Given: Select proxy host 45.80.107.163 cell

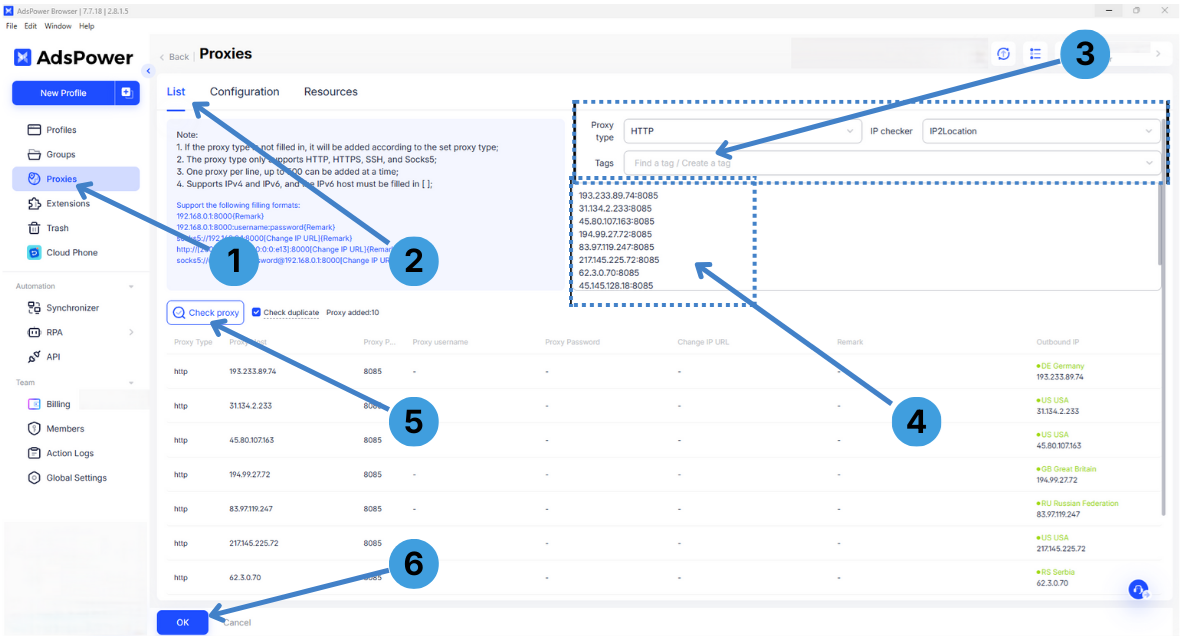Looking at the screenshot, I should tap(252, 440).
